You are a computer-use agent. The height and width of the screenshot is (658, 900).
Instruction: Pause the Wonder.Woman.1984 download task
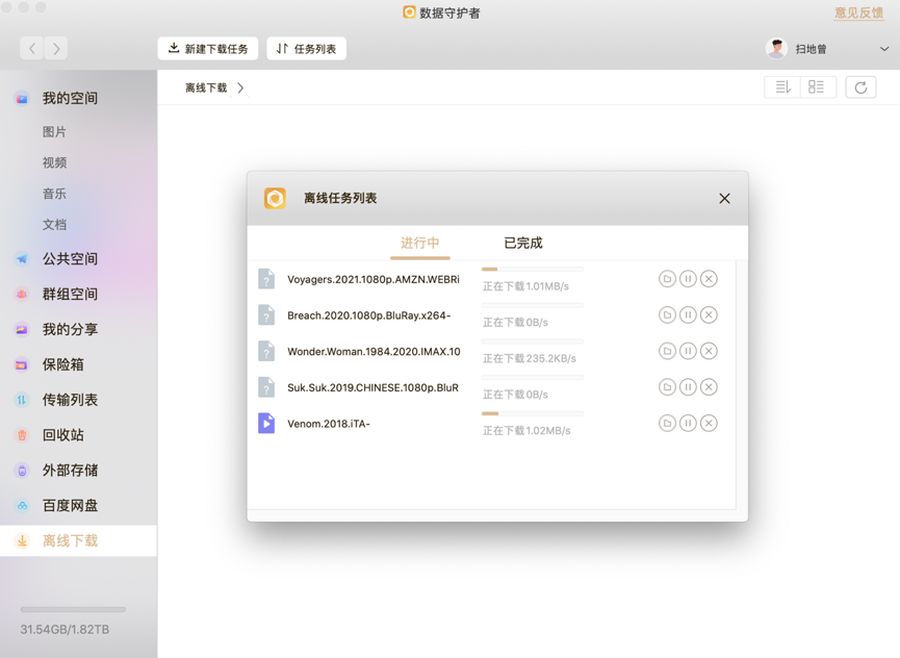[x=688, y=351]
